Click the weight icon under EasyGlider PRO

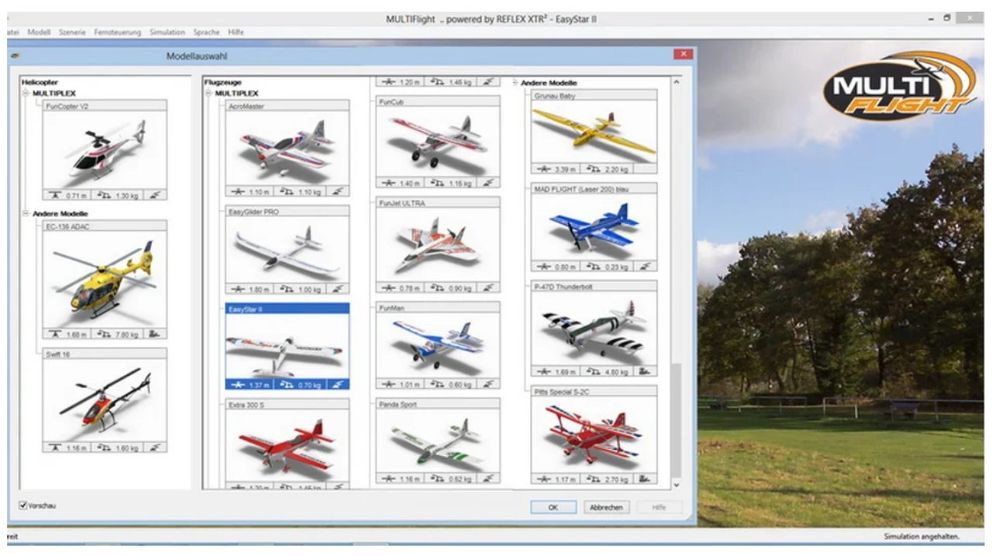[288, 289]
